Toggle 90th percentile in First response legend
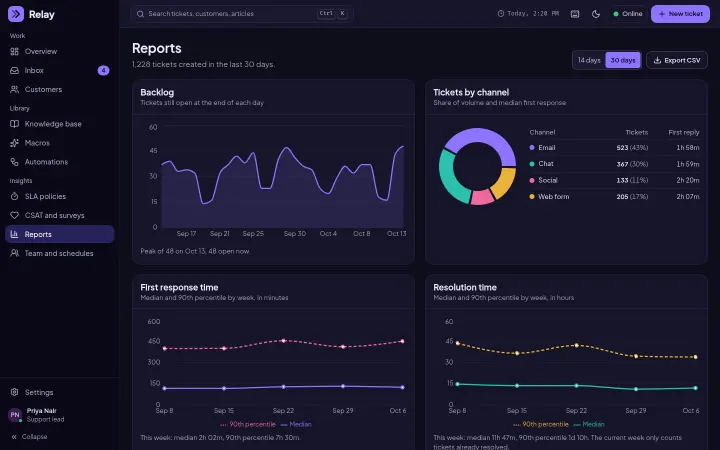This screenshot has height=450, width=720. [x=248, y=424]
